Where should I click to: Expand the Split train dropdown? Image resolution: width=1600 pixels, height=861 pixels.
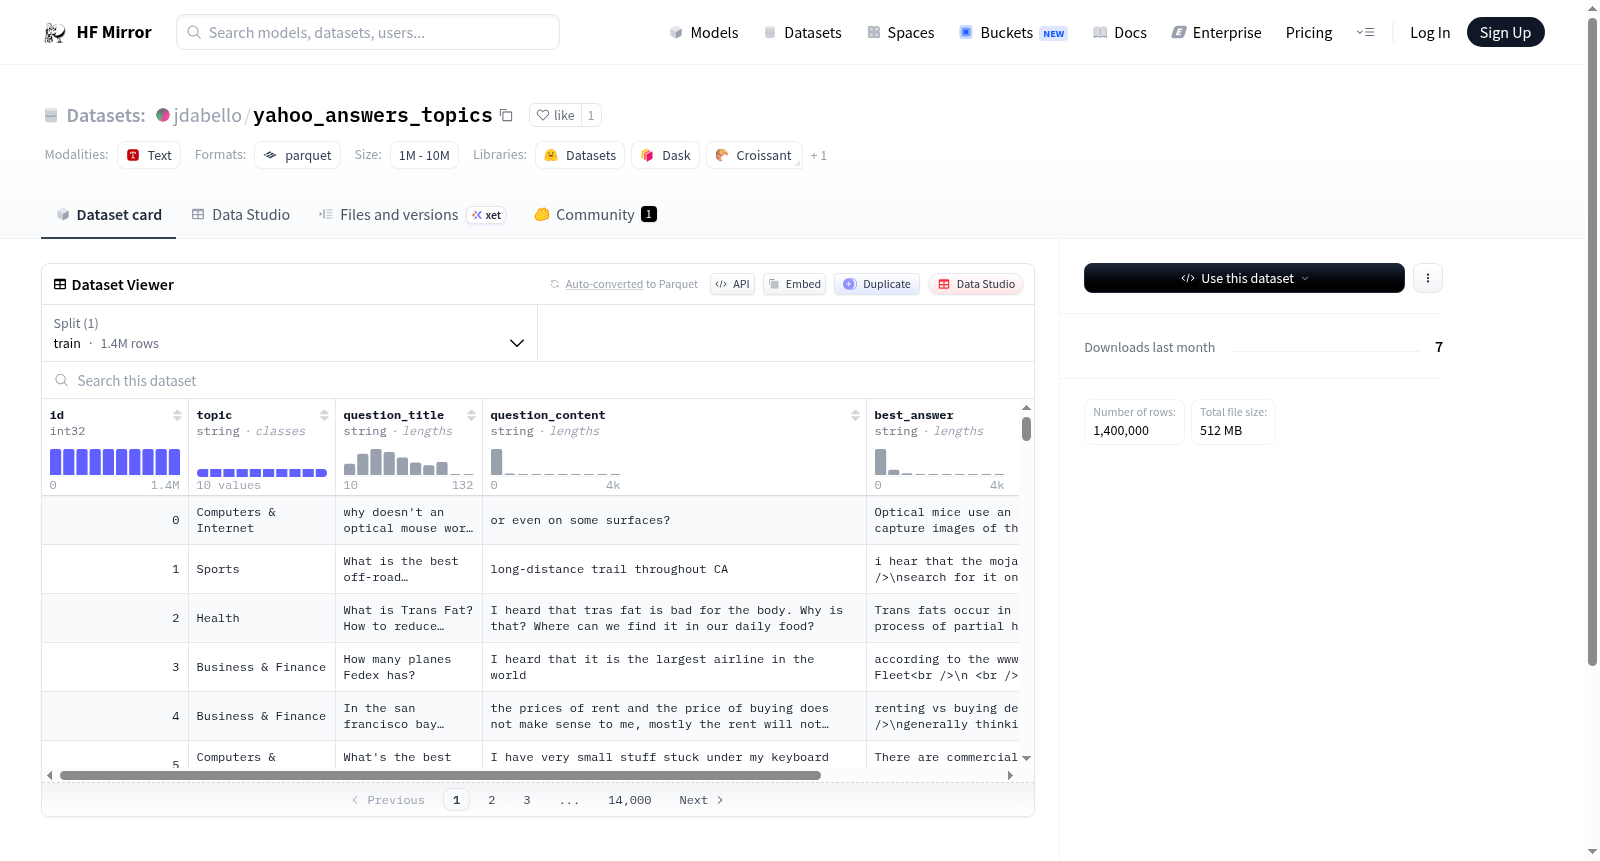(289, 333)
